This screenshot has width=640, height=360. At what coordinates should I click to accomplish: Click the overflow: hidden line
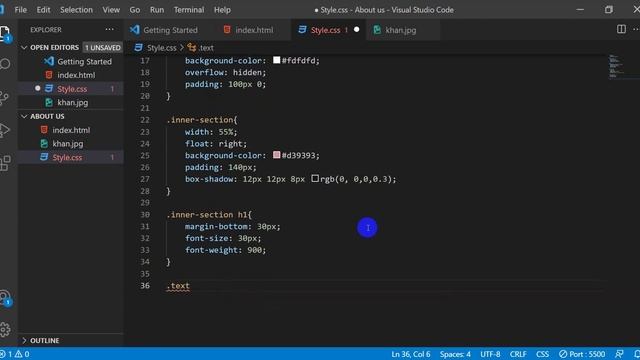click(225, 72)
